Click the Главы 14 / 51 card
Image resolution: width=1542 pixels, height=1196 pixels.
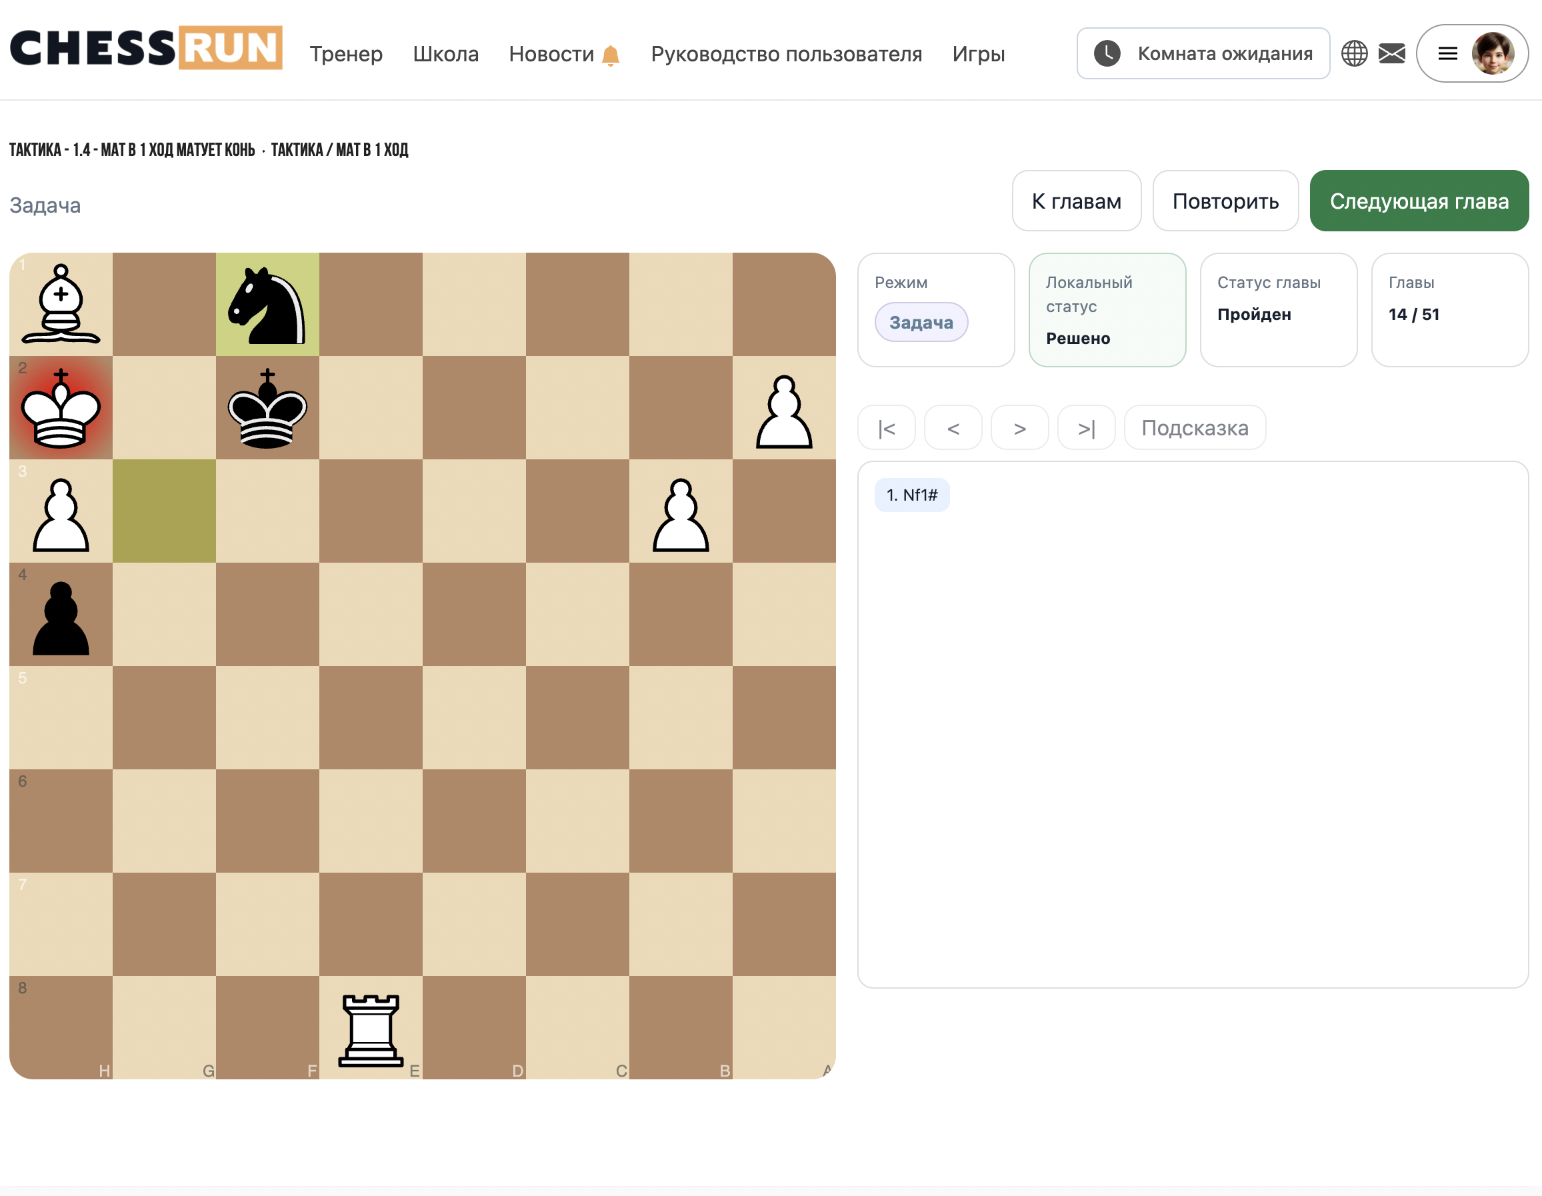tap(1450, 310)
